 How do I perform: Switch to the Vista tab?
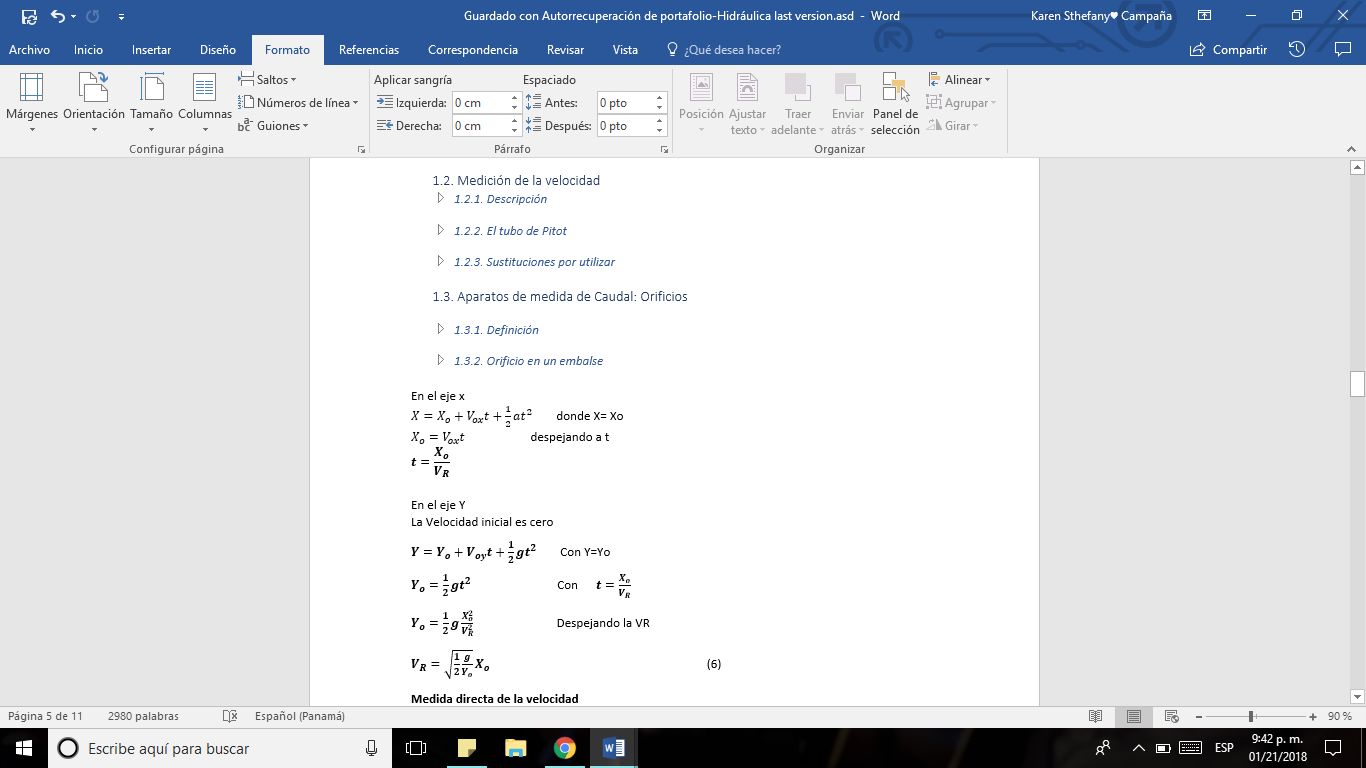coord(625,49)
